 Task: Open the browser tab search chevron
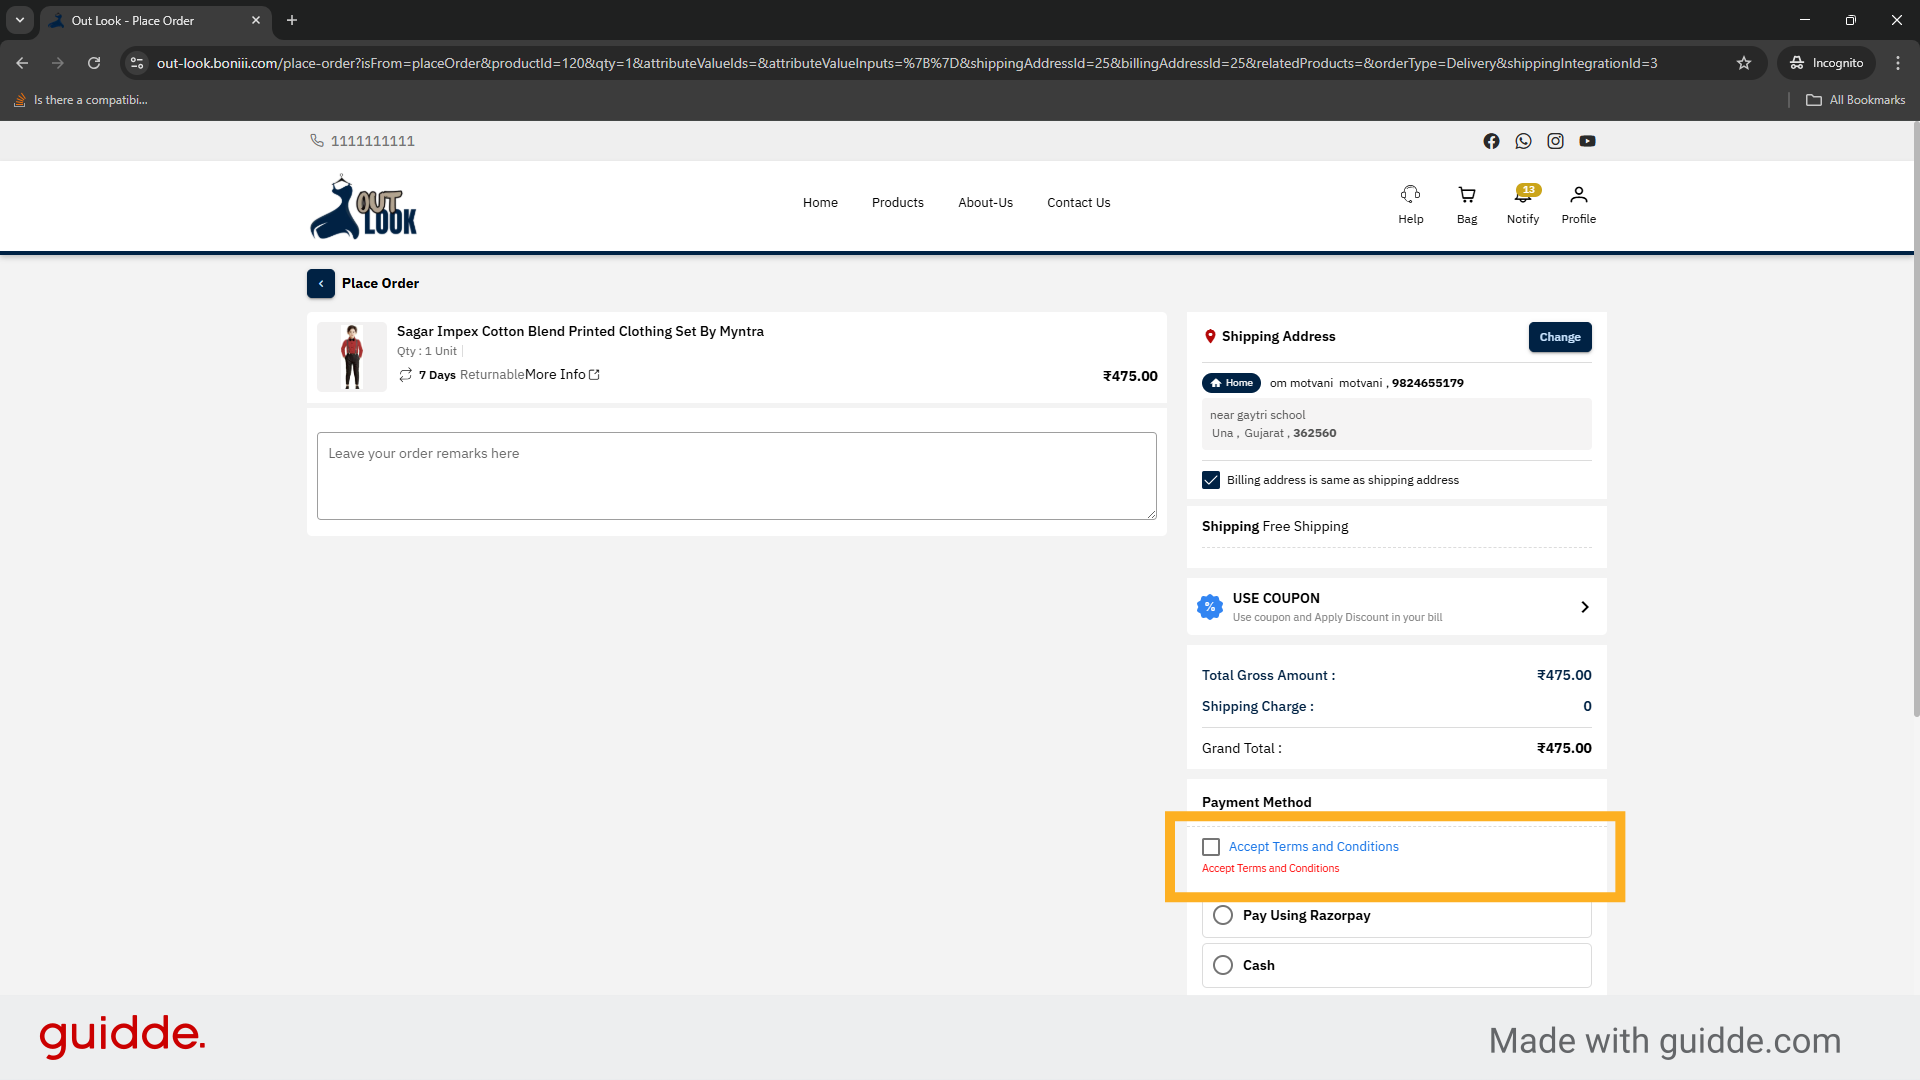19,20
